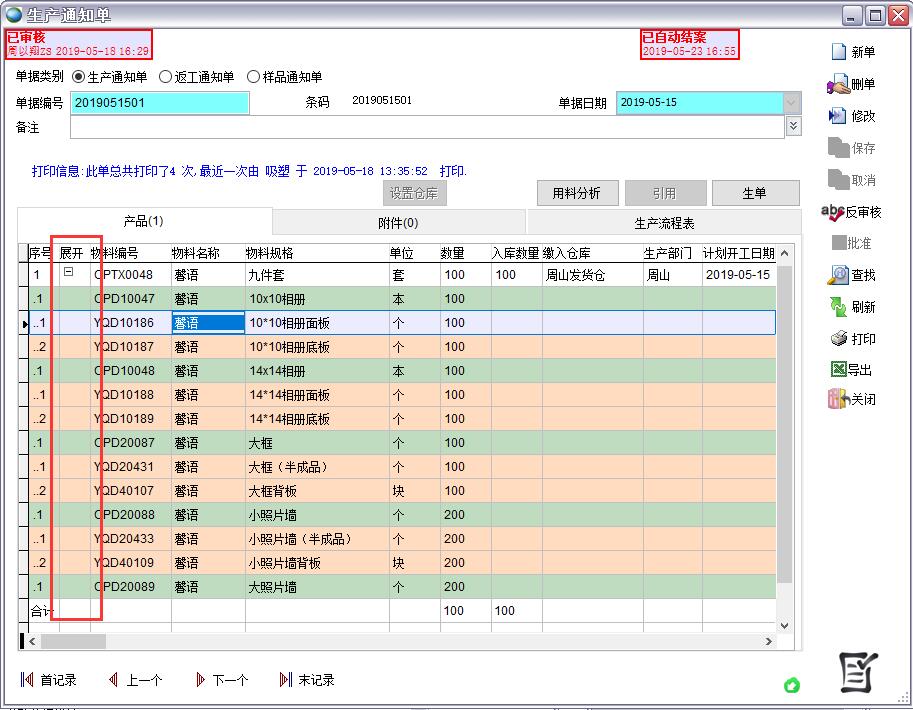Open 查找 (search) tool
913x710 pixels.
[x=838, y=275]
